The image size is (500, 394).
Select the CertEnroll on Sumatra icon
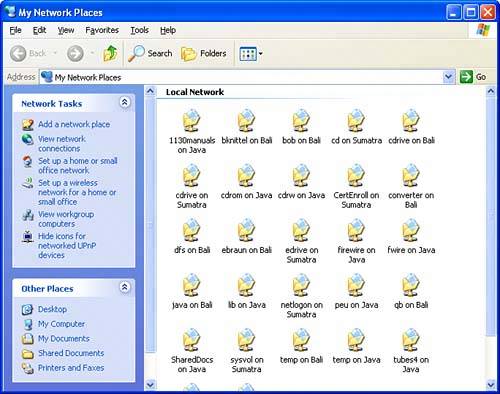[x=356, y=176]
